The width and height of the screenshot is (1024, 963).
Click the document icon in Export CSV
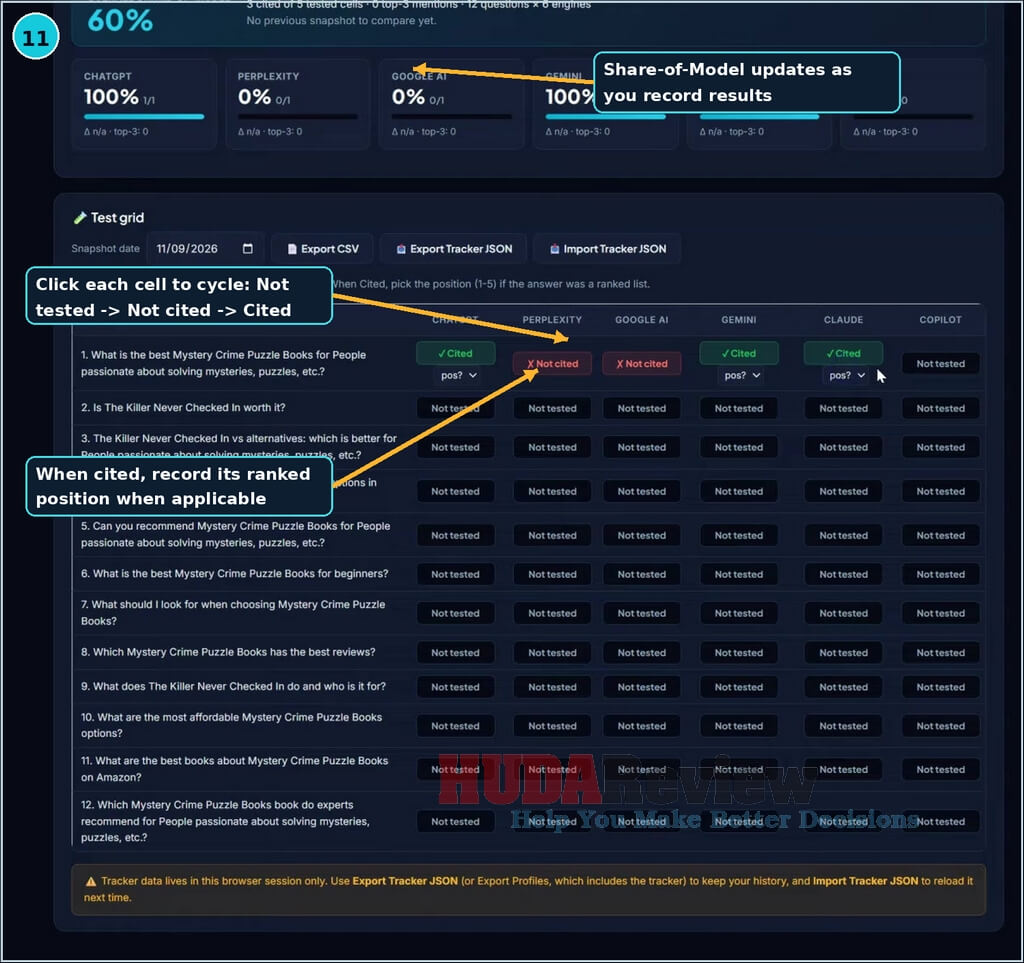293,249
